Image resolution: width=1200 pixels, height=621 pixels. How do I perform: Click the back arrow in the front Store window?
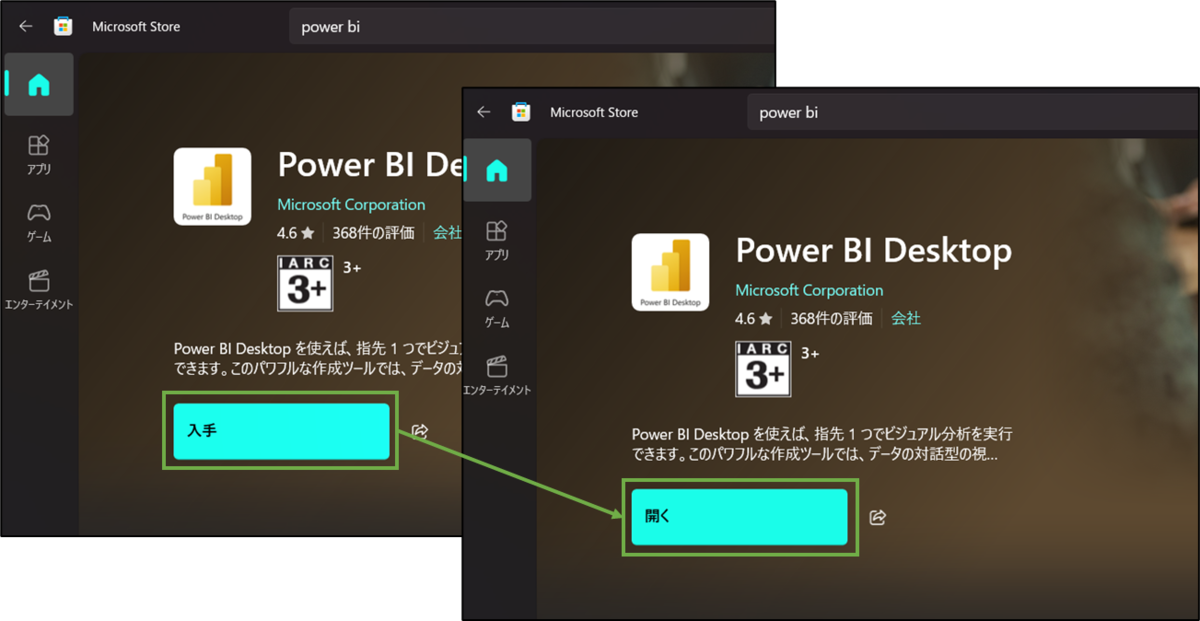[x=484, y=112]
